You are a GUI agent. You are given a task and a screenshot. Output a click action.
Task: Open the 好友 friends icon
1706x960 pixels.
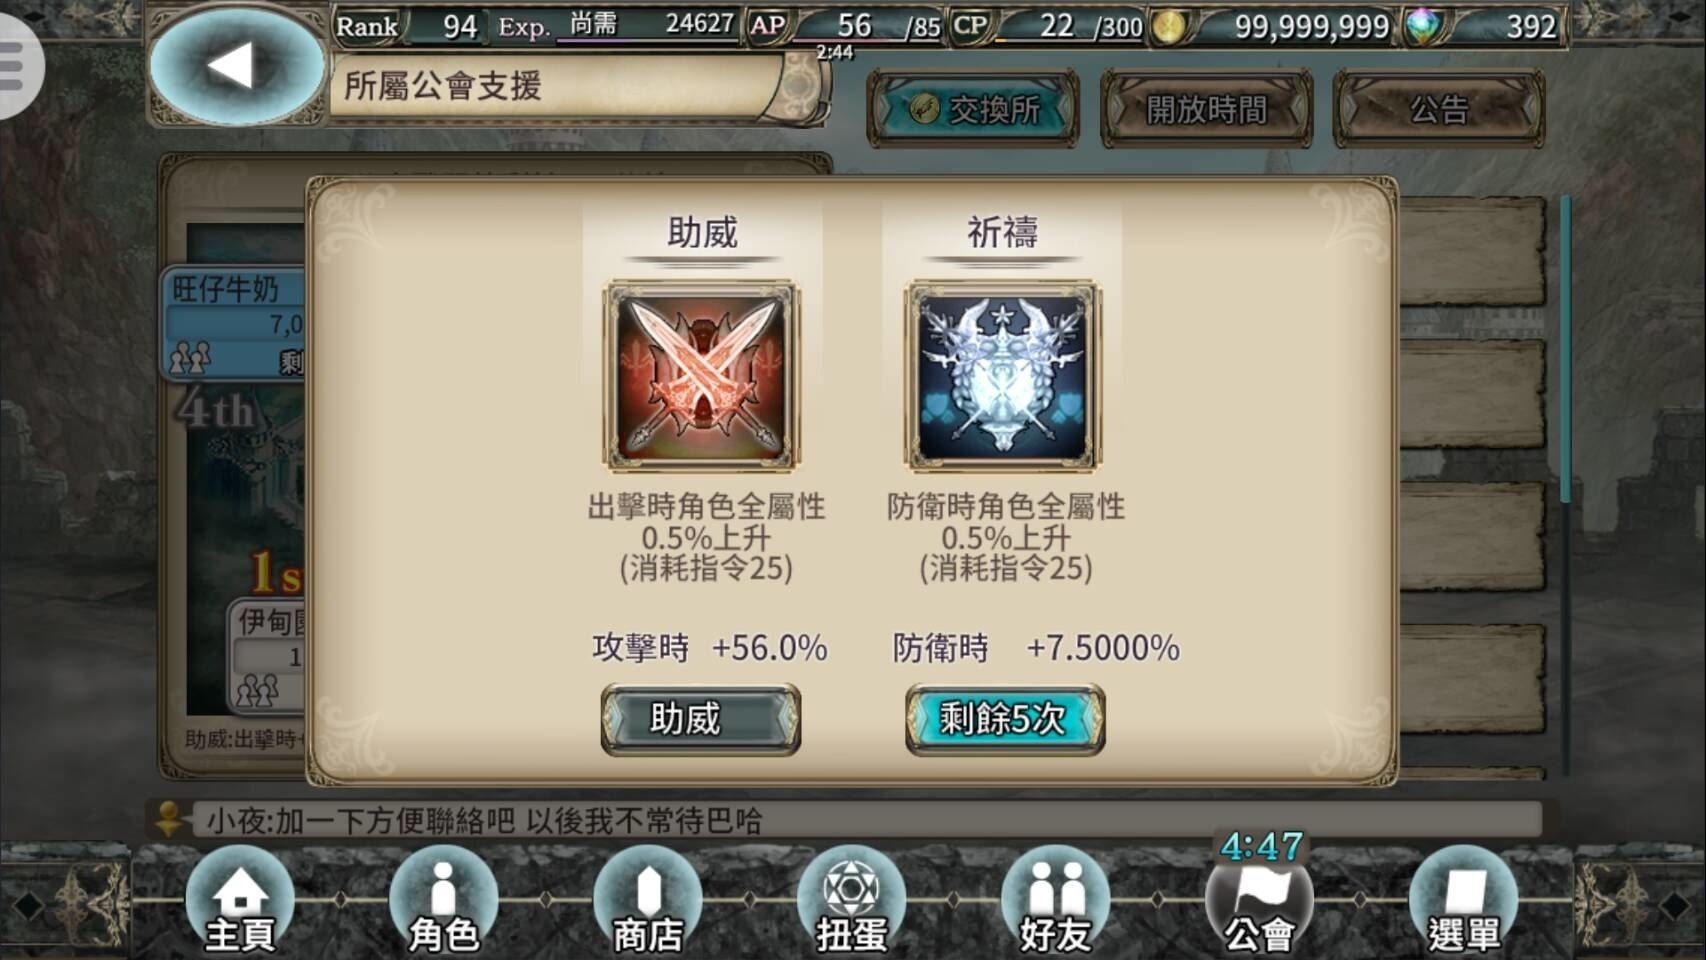point(1056,899)
